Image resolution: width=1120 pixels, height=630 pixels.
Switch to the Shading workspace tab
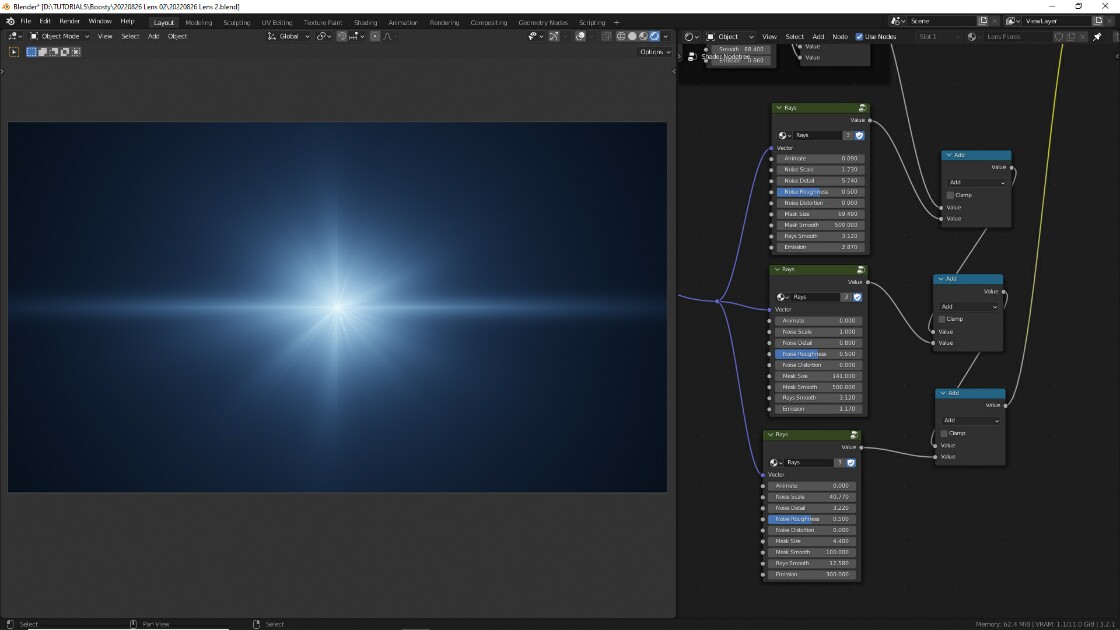365,22
